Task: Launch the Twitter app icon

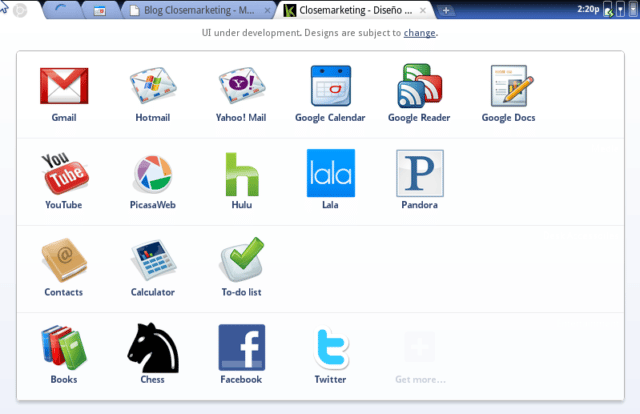Action: (x=331, y=347)
